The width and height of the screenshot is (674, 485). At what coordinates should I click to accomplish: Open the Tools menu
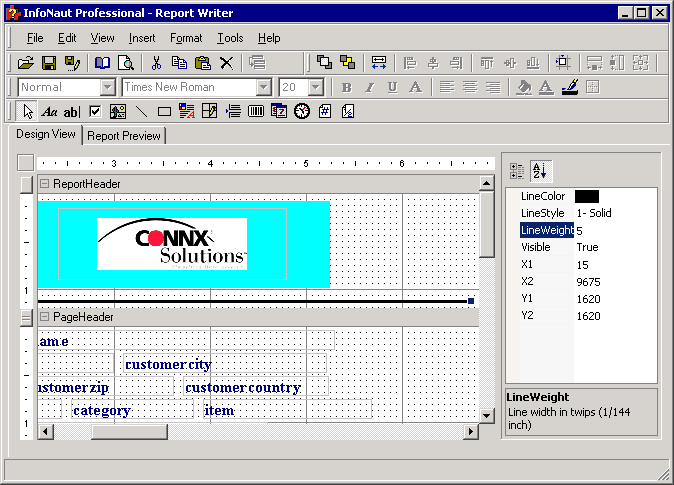230,38
